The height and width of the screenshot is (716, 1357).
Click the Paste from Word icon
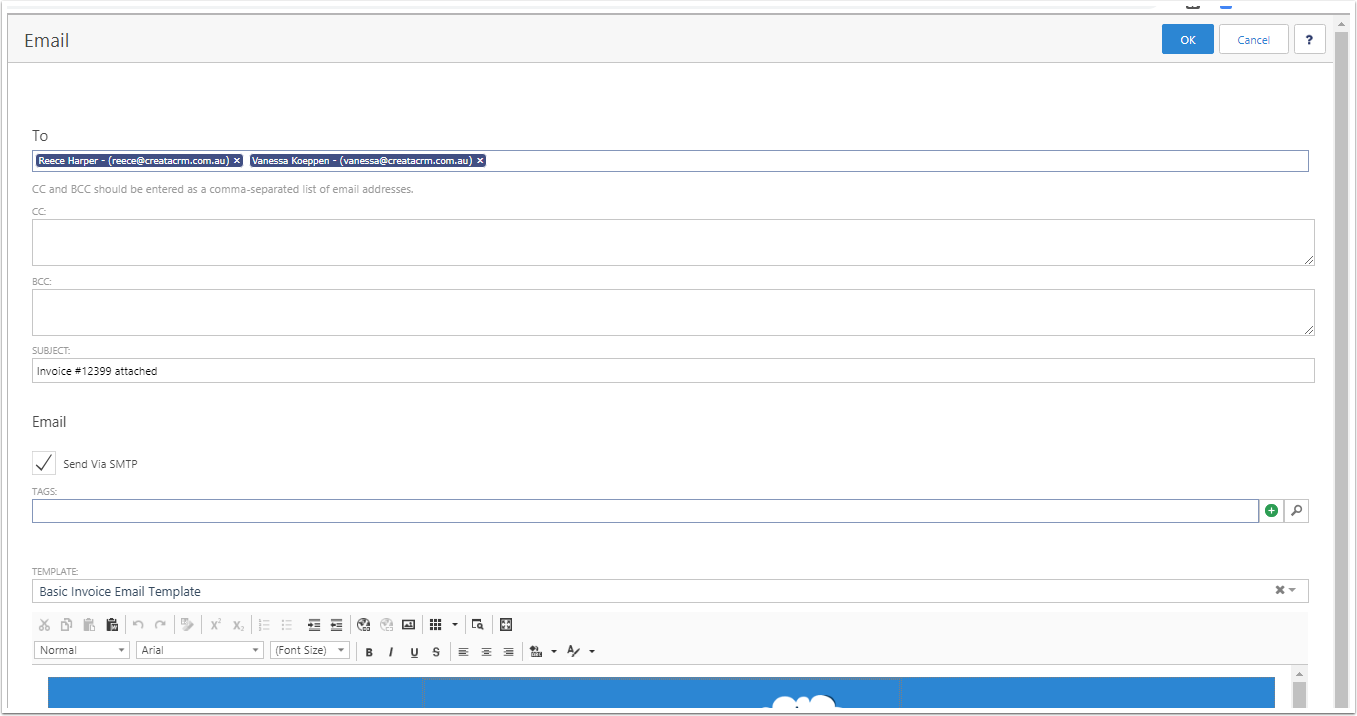(x=112, y=625)
